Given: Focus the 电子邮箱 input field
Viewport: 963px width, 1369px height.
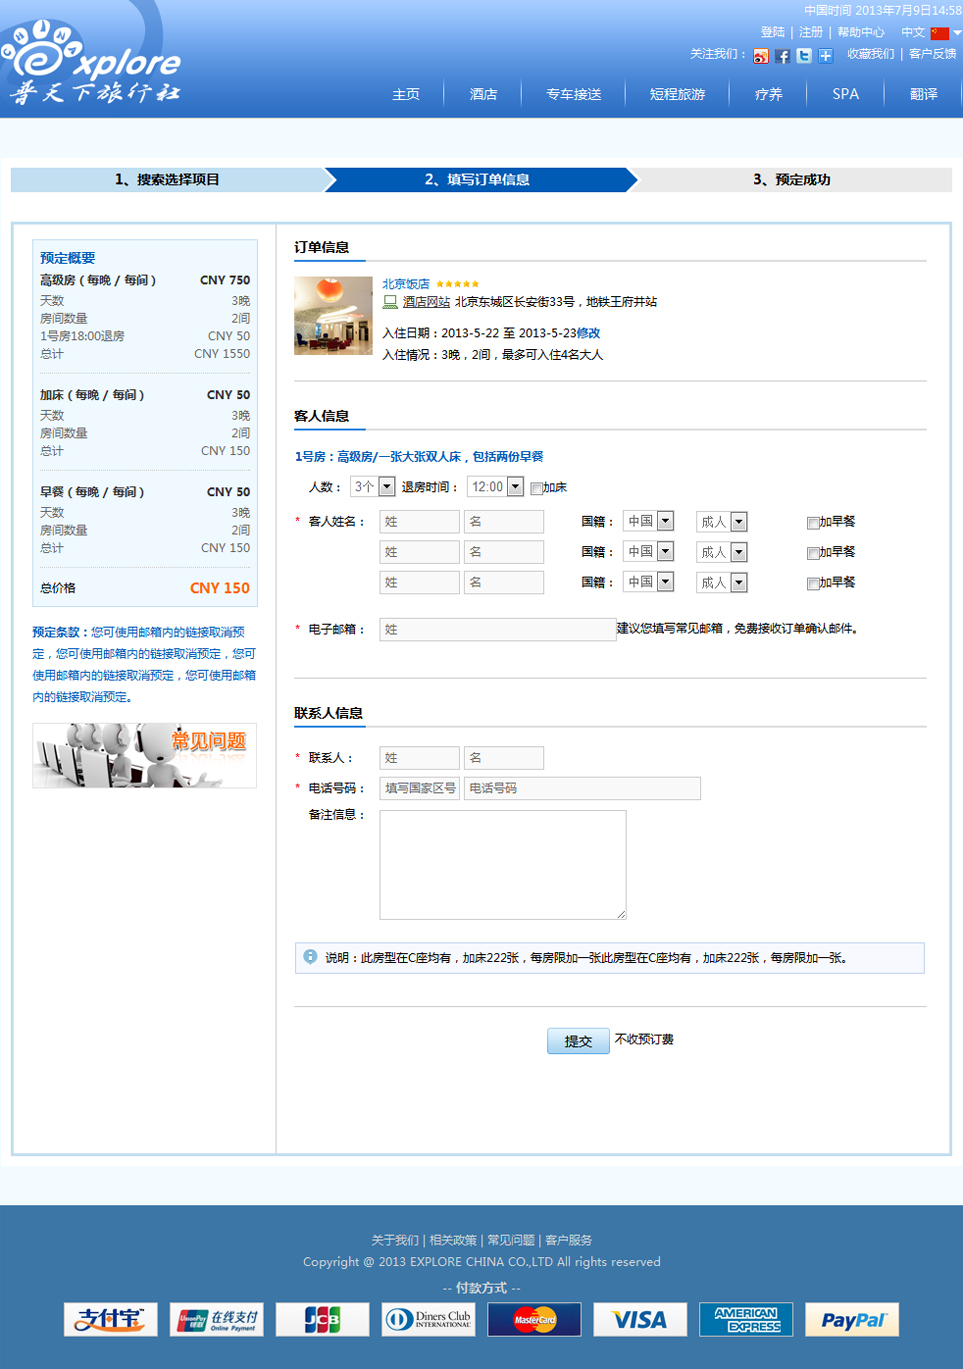Looking at the screenshot, I should [498, 629].
